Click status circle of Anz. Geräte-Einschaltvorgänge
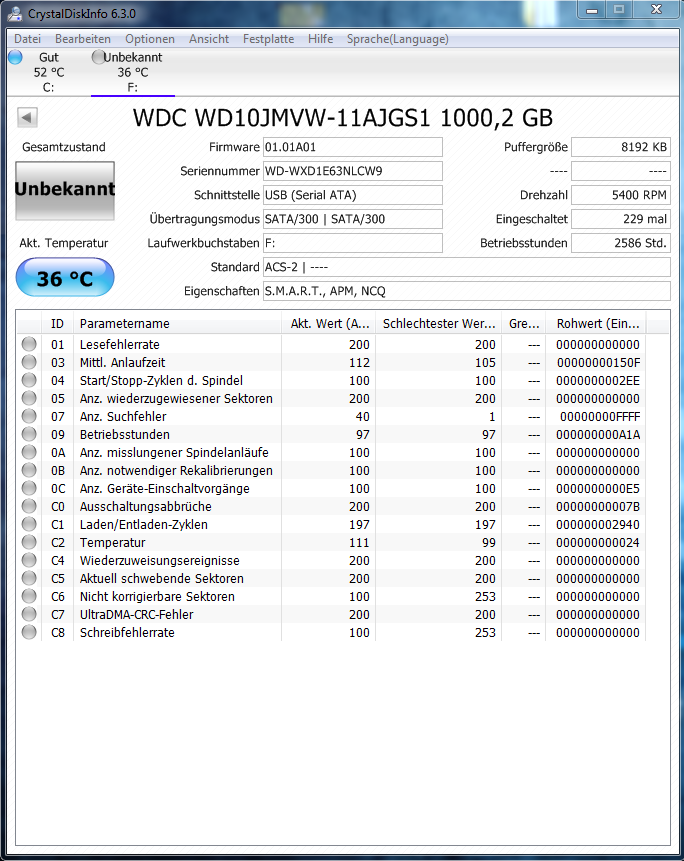The image size is (684, 861). point(29,488)
